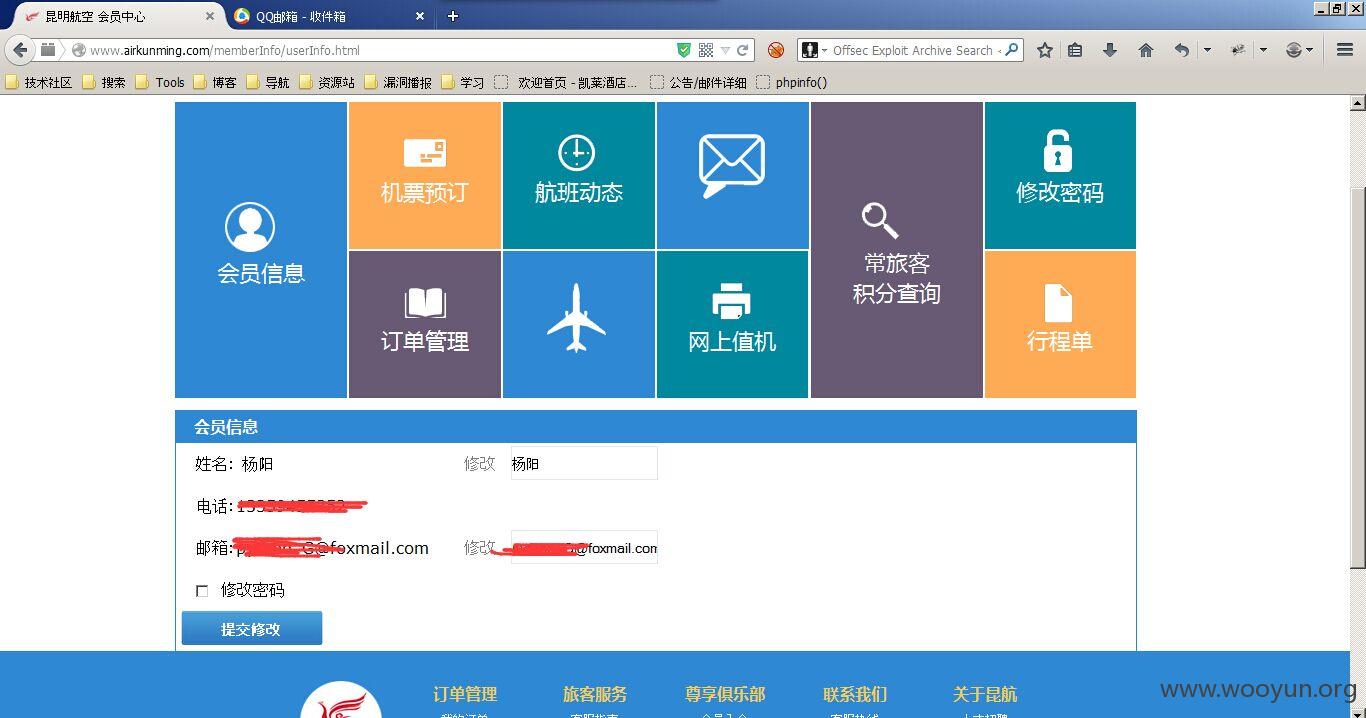Open a new browser tab

(453, 16)
